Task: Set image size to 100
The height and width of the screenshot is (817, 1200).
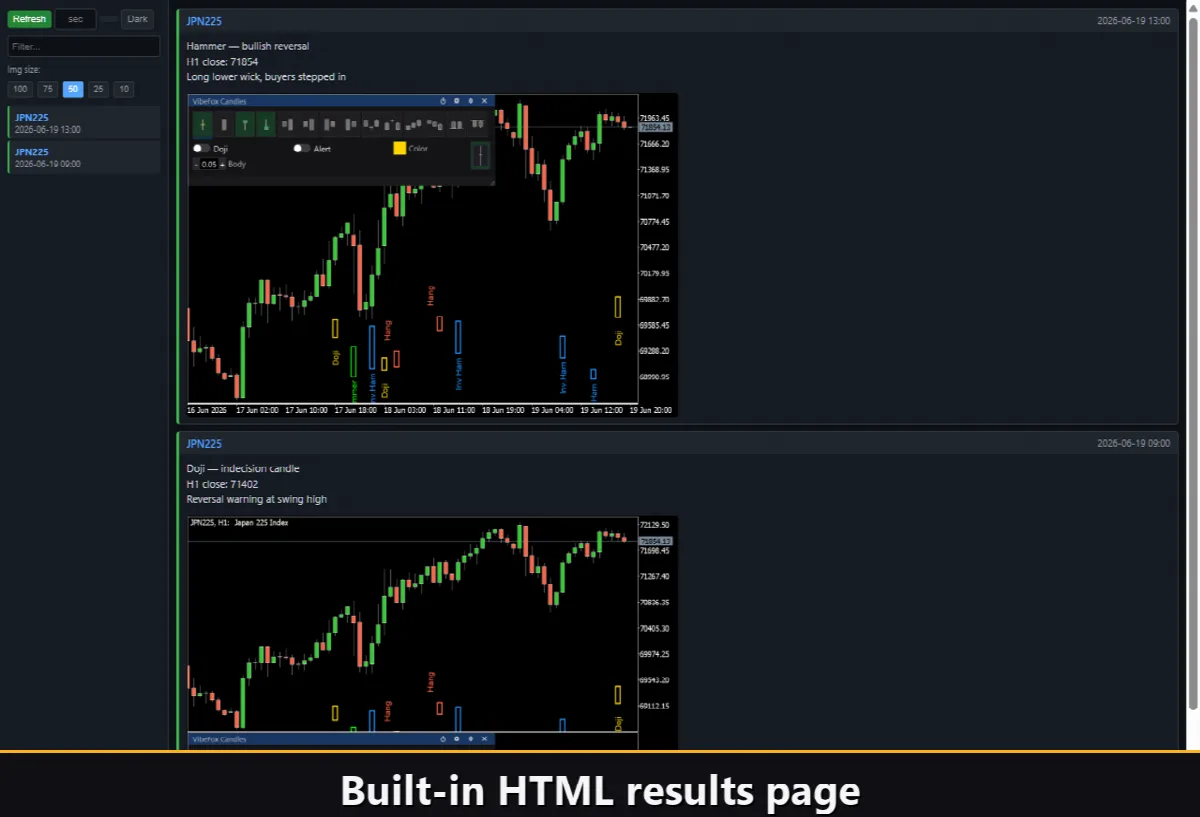Action: coord(21,89)
